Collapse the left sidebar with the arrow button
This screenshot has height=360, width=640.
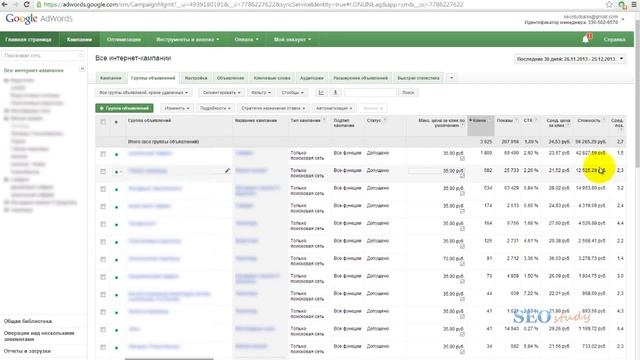[x=82, y=69]
